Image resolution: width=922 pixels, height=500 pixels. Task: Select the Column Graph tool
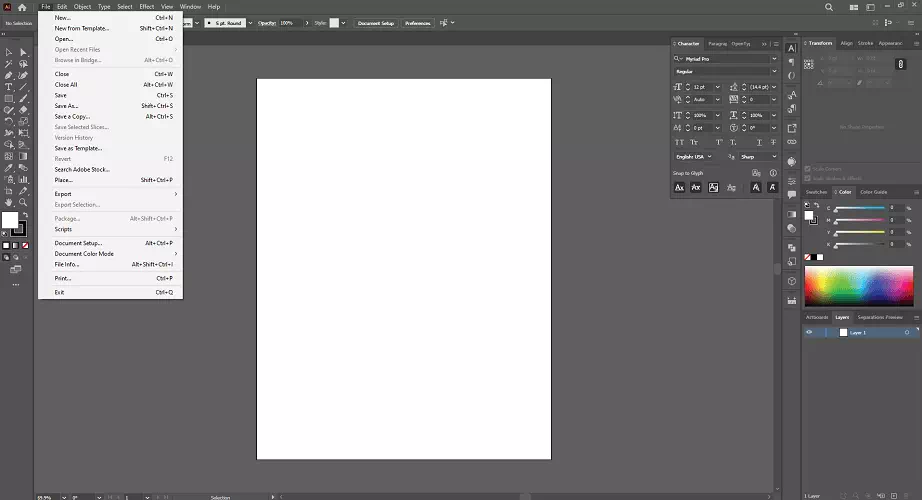pos(24,179)
